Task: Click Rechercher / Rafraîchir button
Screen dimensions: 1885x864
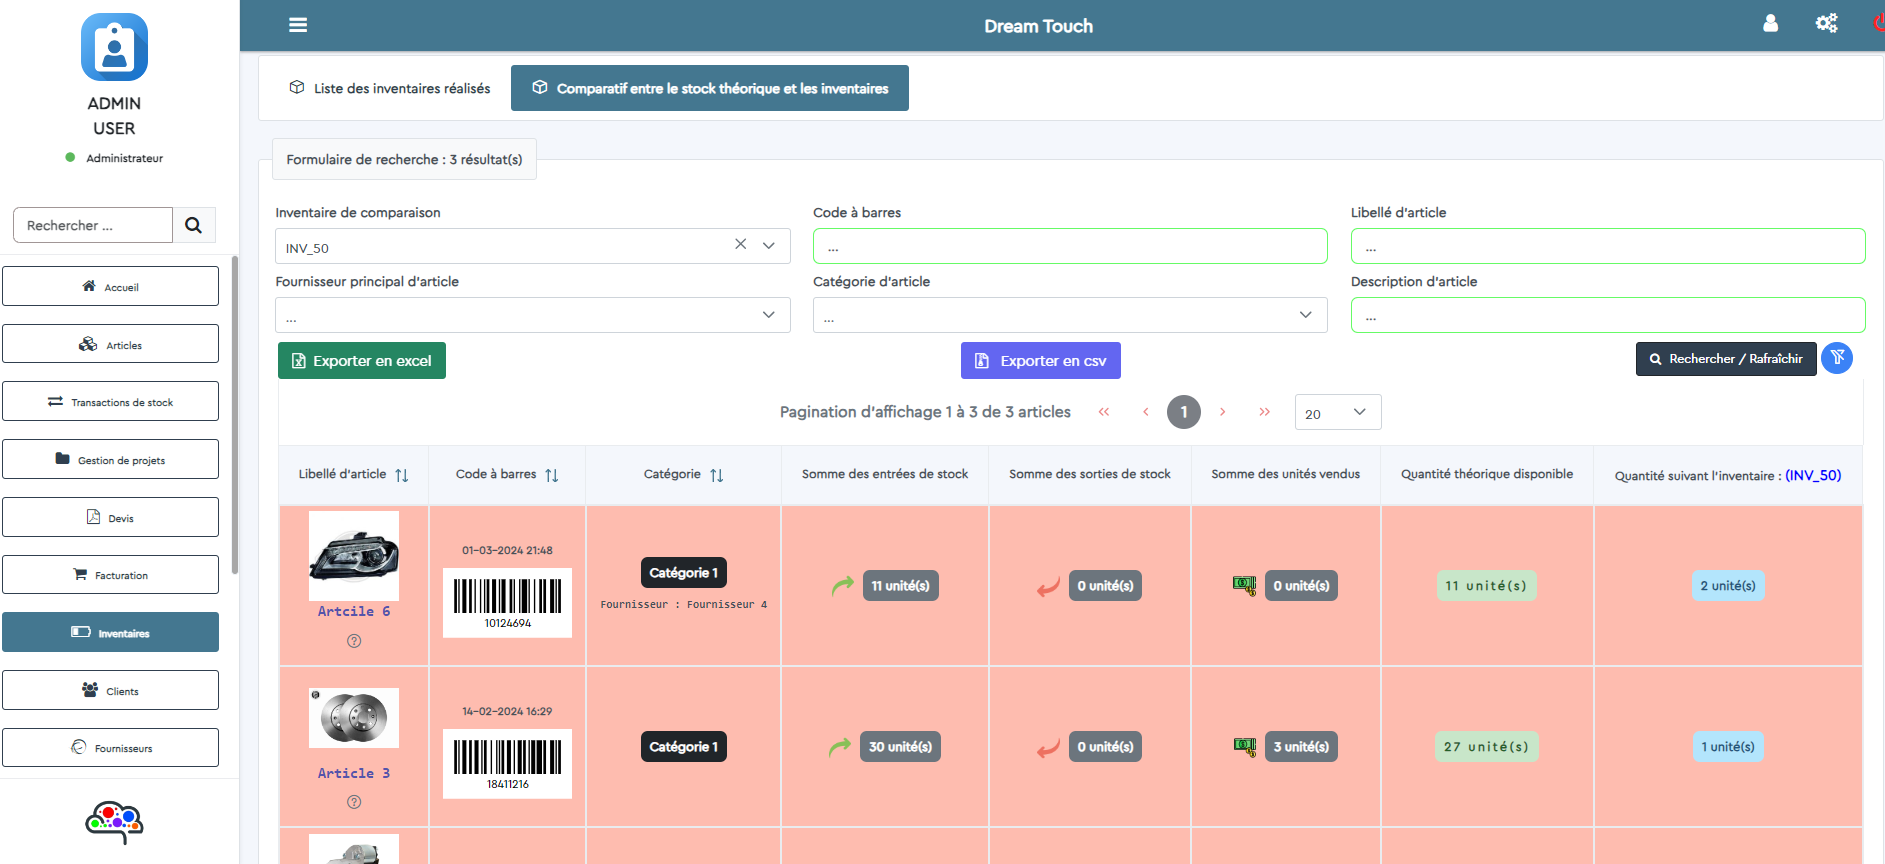Action: 1726,359
